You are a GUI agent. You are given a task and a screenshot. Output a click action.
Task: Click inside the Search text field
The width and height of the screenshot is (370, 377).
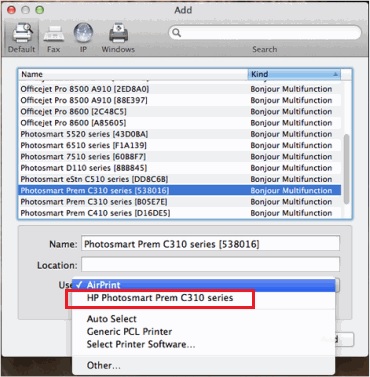270,33
